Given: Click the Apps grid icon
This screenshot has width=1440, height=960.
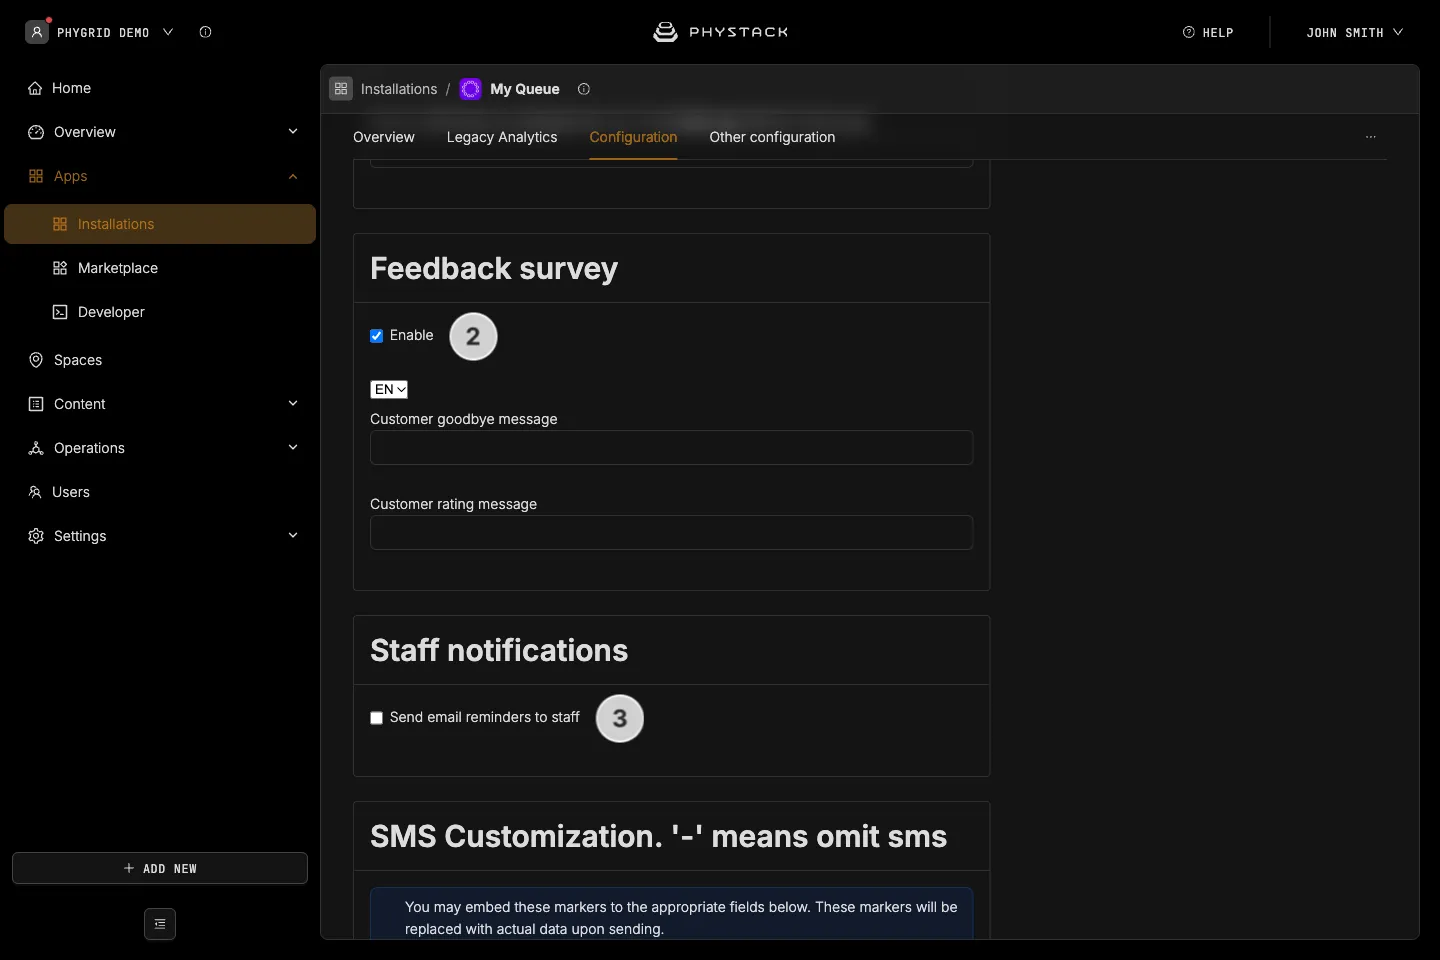Looking at the screenshot, I should [36, 176].
